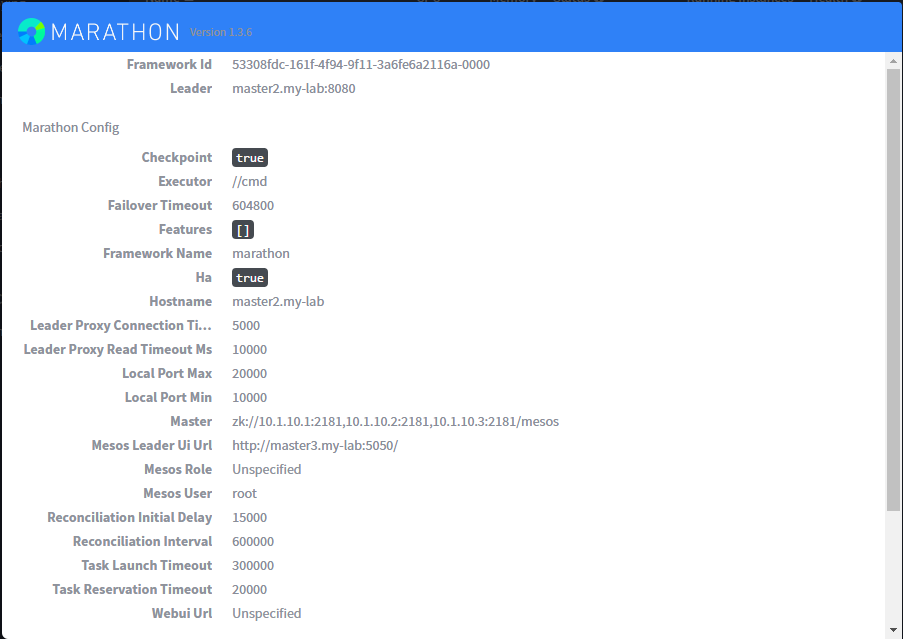Select the Webui Url value Unspecified
The width and height of the screenshot is (903, 639).
click(267, 614)
